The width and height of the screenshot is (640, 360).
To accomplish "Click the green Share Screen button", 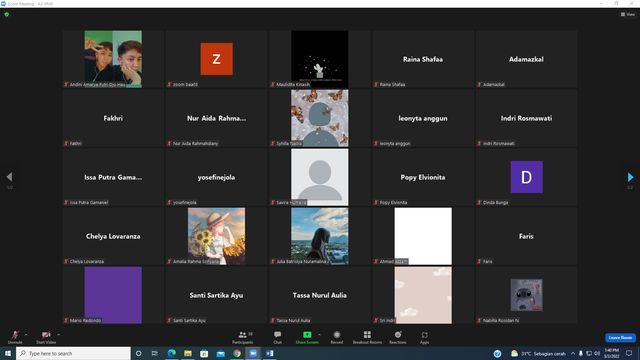I will coord(307,337).
